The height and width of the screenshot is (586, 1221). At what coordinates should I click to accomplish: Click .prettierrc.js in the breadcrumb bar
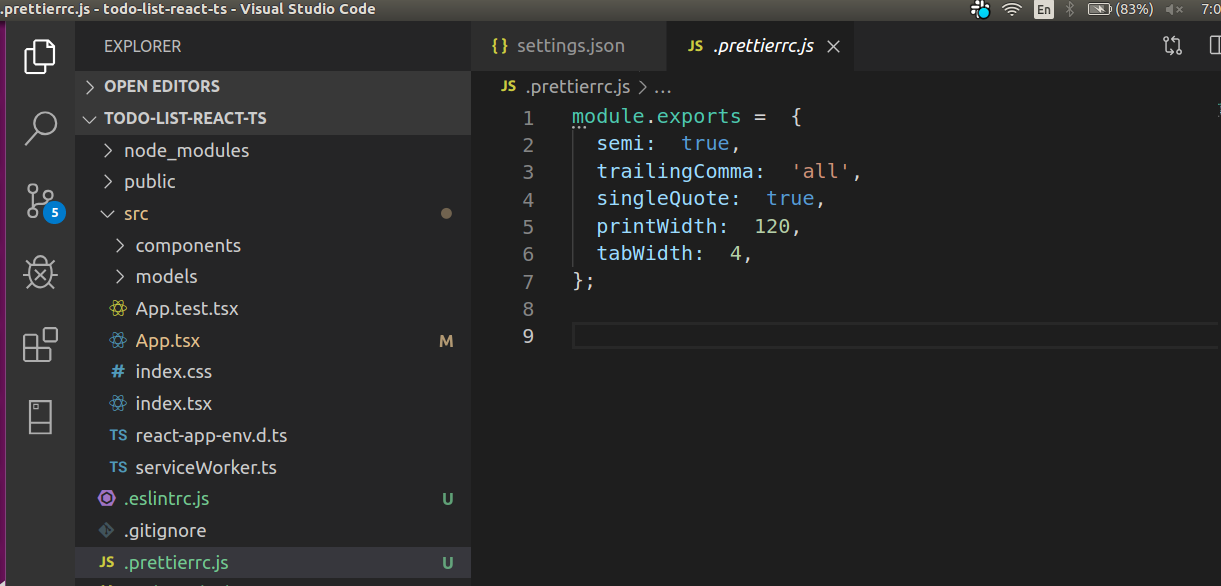577,86
